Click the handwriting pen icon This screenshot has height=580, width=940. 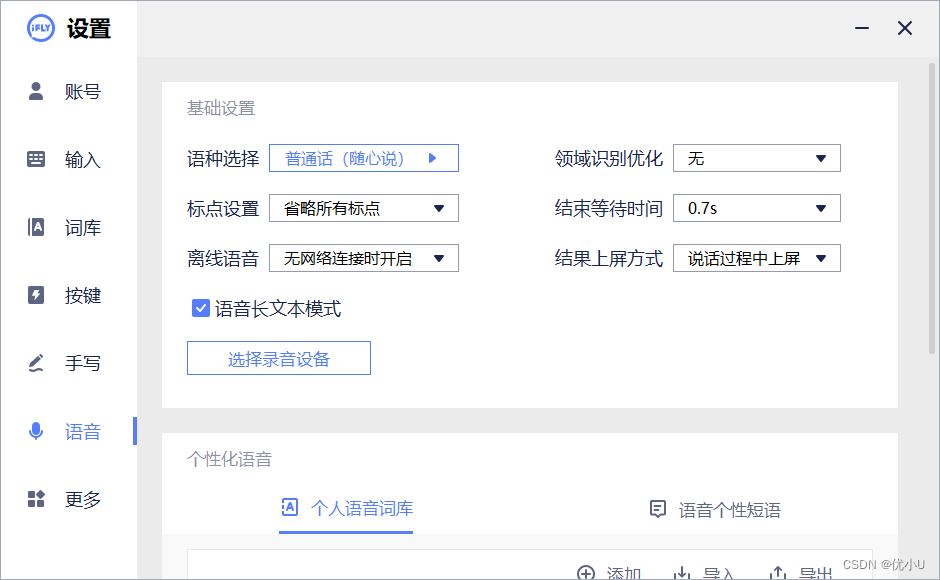coord(36,363)
